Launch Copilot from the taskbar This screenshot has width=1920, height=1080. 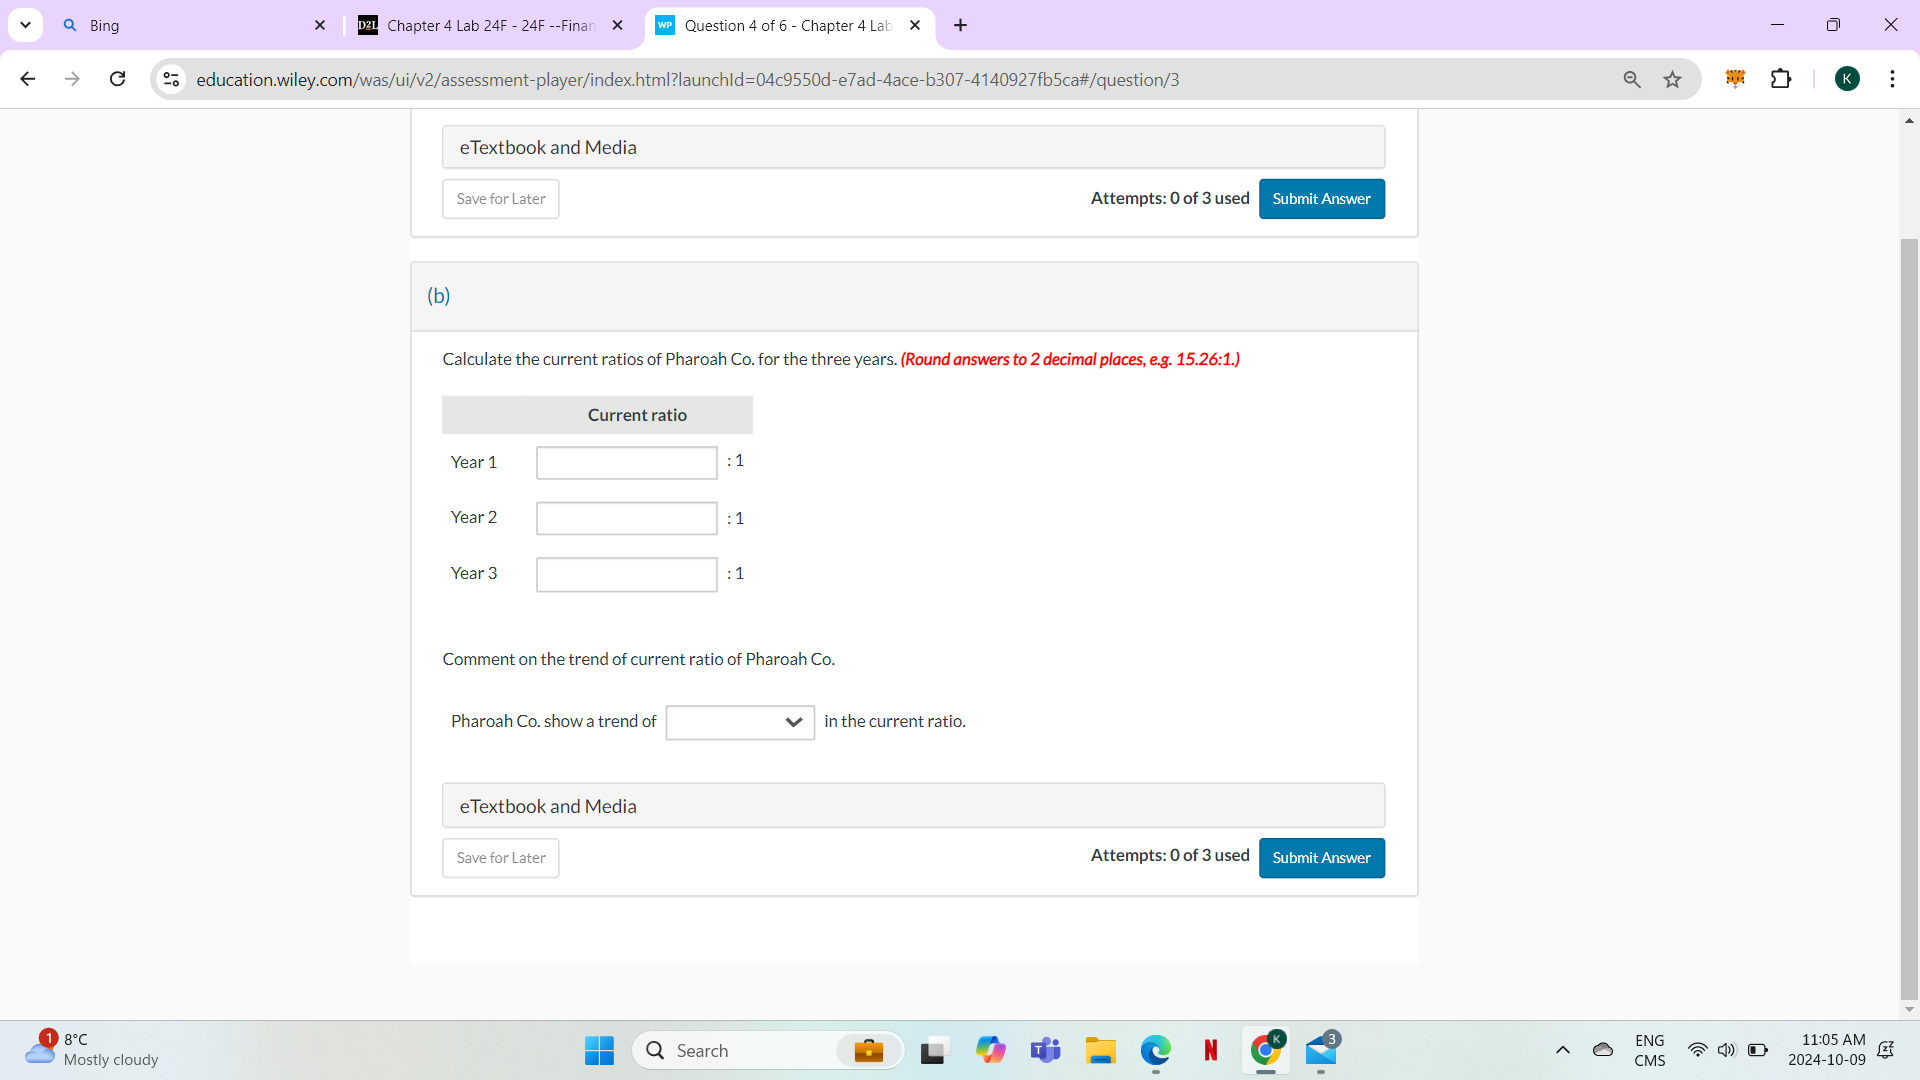click(990, 1050)
